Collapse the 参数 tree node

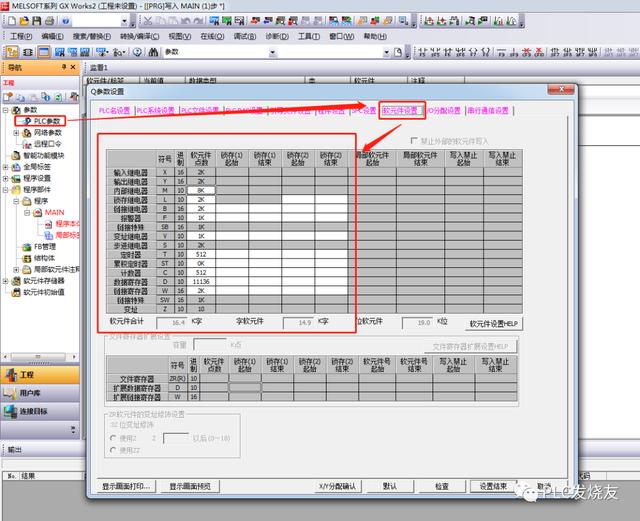pos(6,110)
